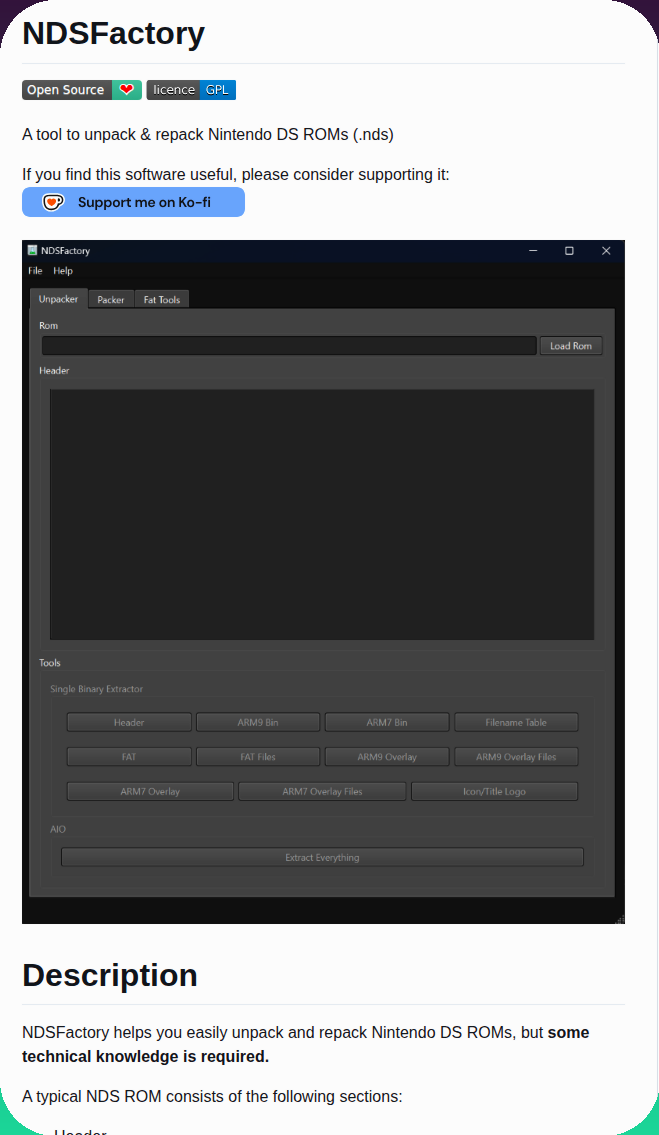Click the NDSFactory page heading

click(x=114, y=33)
